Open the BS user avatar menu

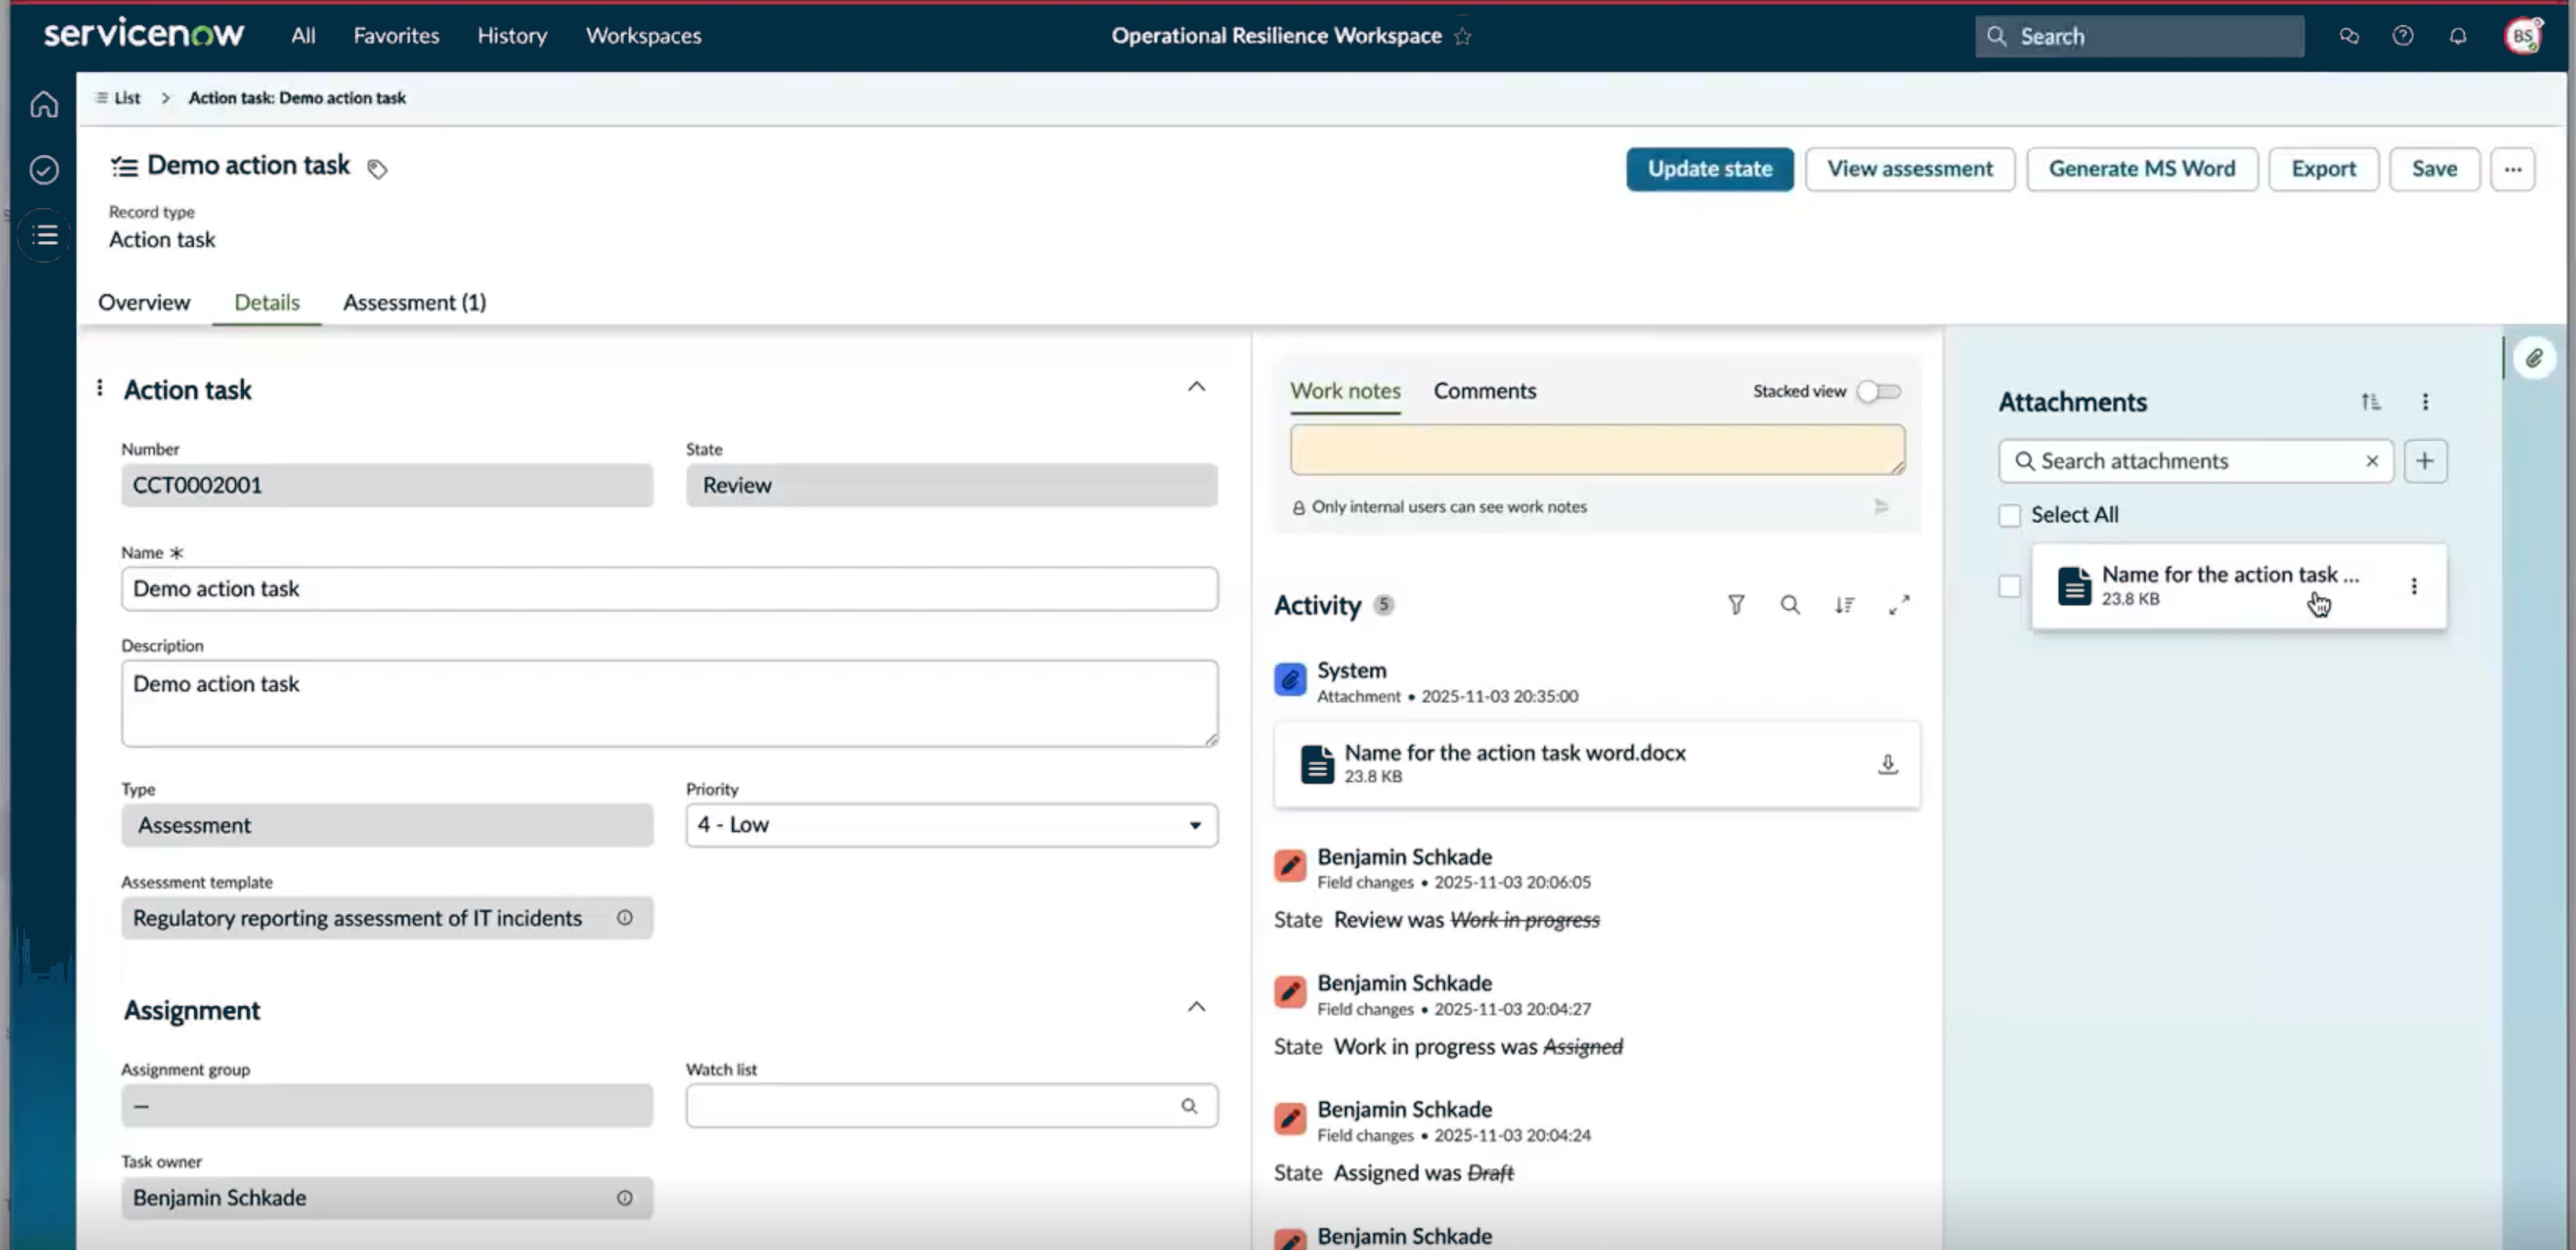pyautogui.click(x=2523, y=36)
